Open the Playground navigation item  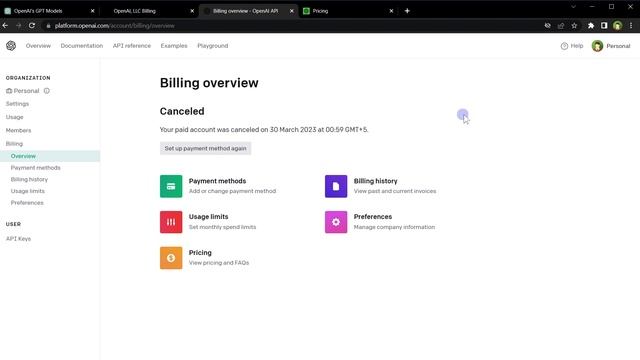point(213,46)
